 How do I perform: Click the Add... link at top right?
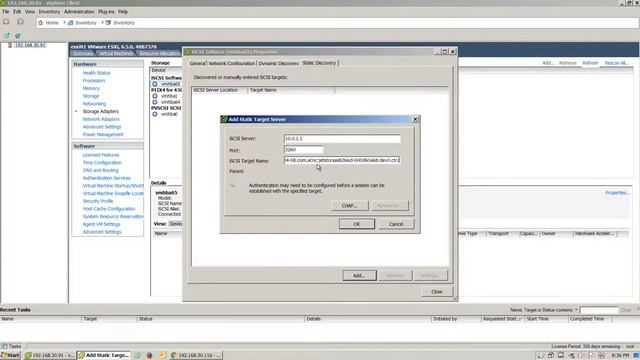pos(548,63)
